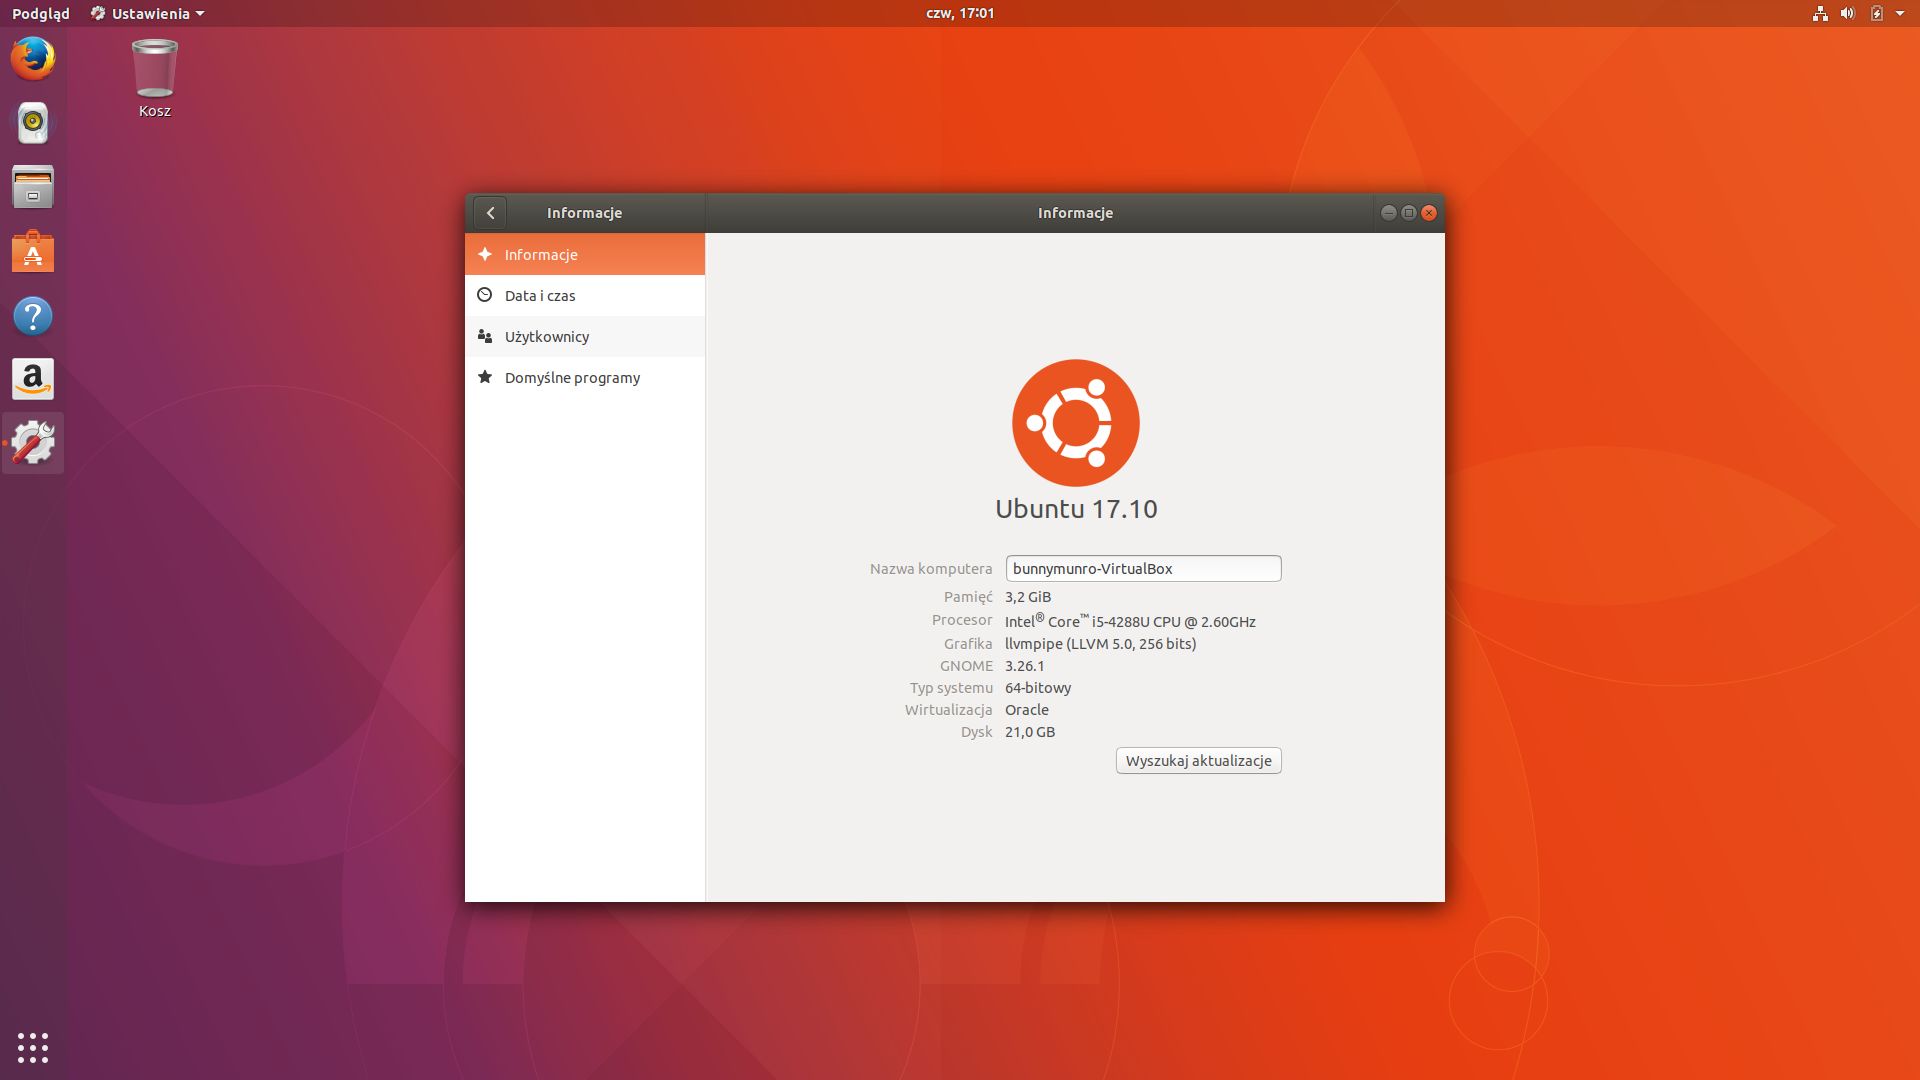The height and width of the screenshot is (1080, 1920).
Task: Show applications grid button
Action: (x=33, y=1047)
